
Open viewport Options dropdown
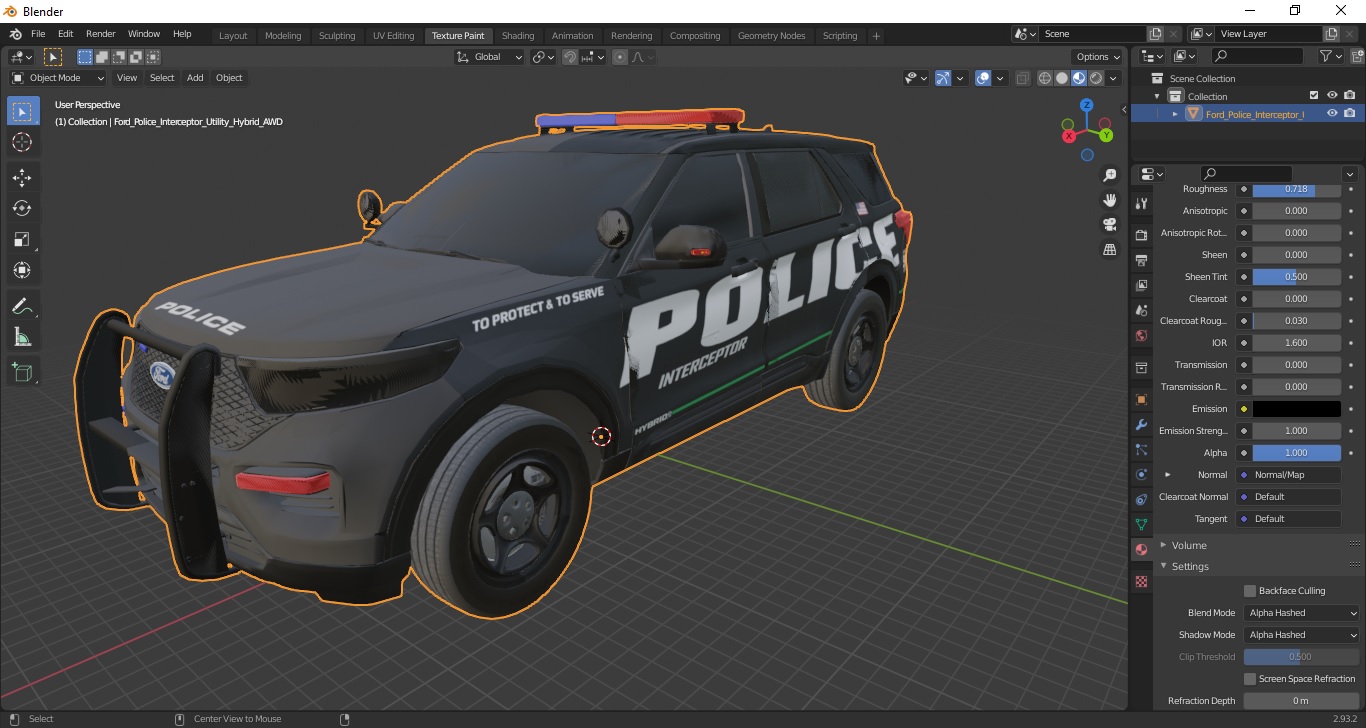point(1097,57)
